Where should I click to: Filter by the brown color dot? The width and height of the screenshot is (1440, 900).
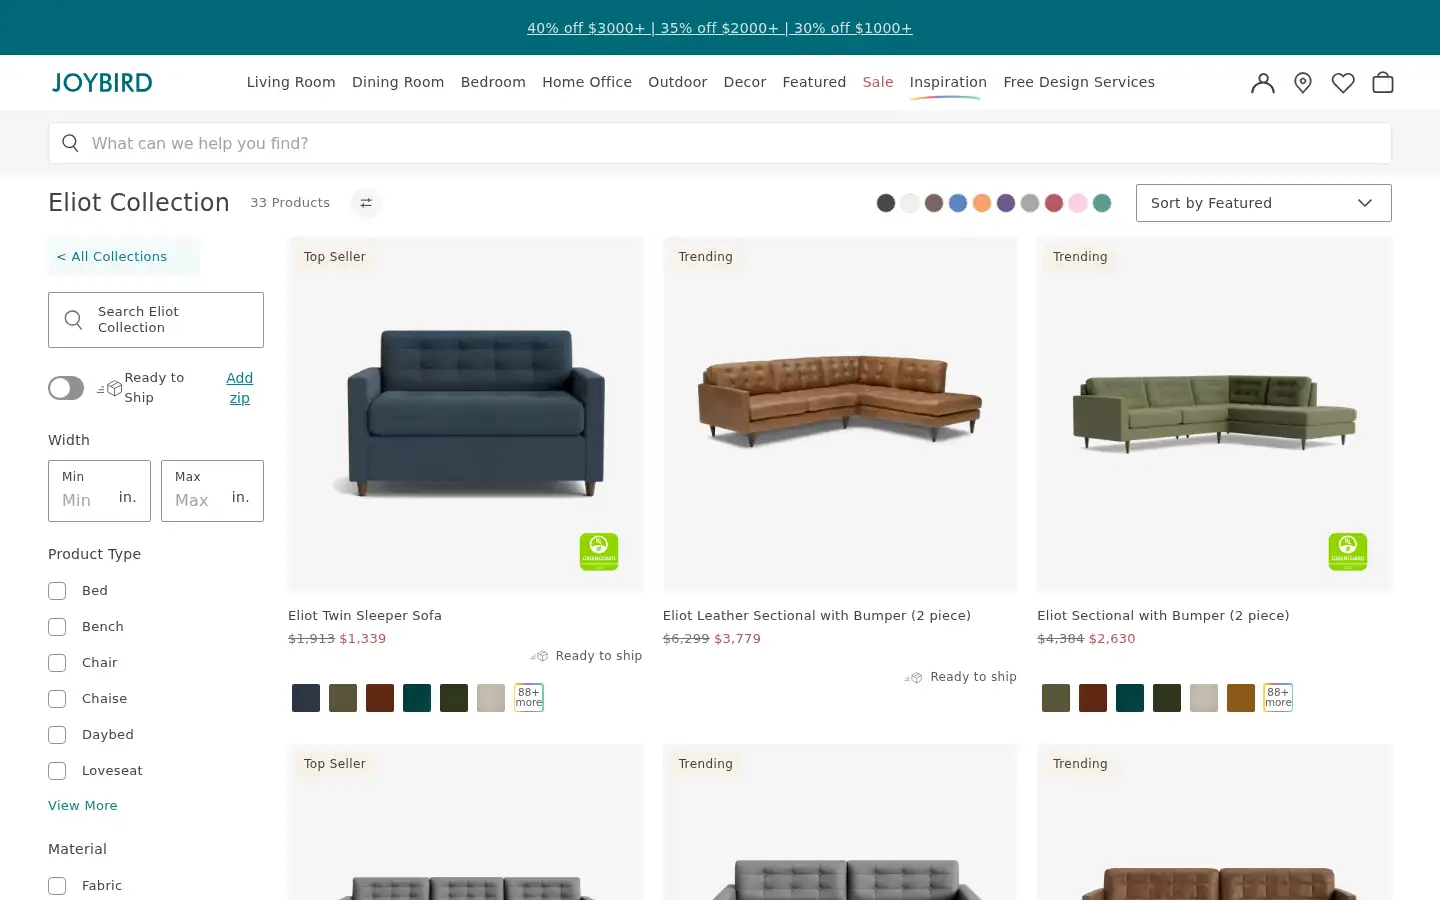click(x=934, y=203)
